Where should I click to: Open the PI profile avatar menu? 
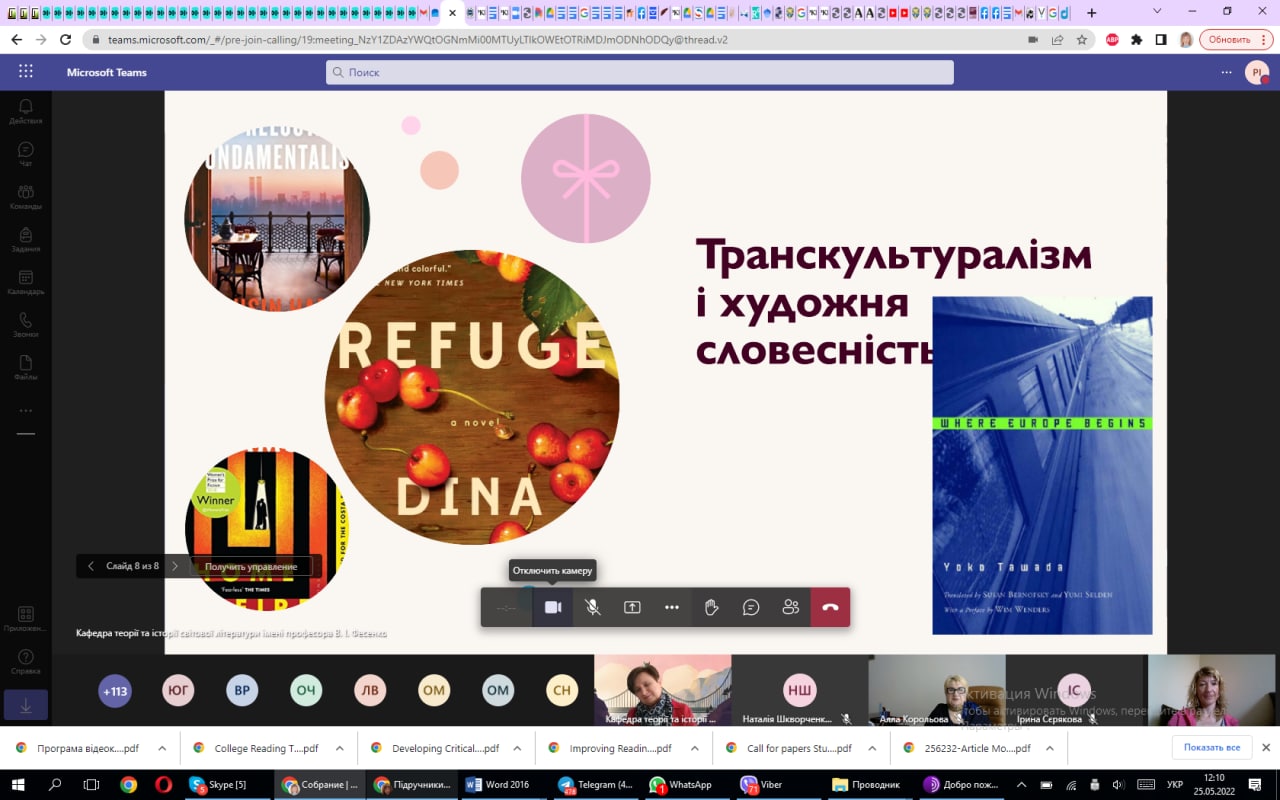pyautogui.click(x=1256, y=72)
